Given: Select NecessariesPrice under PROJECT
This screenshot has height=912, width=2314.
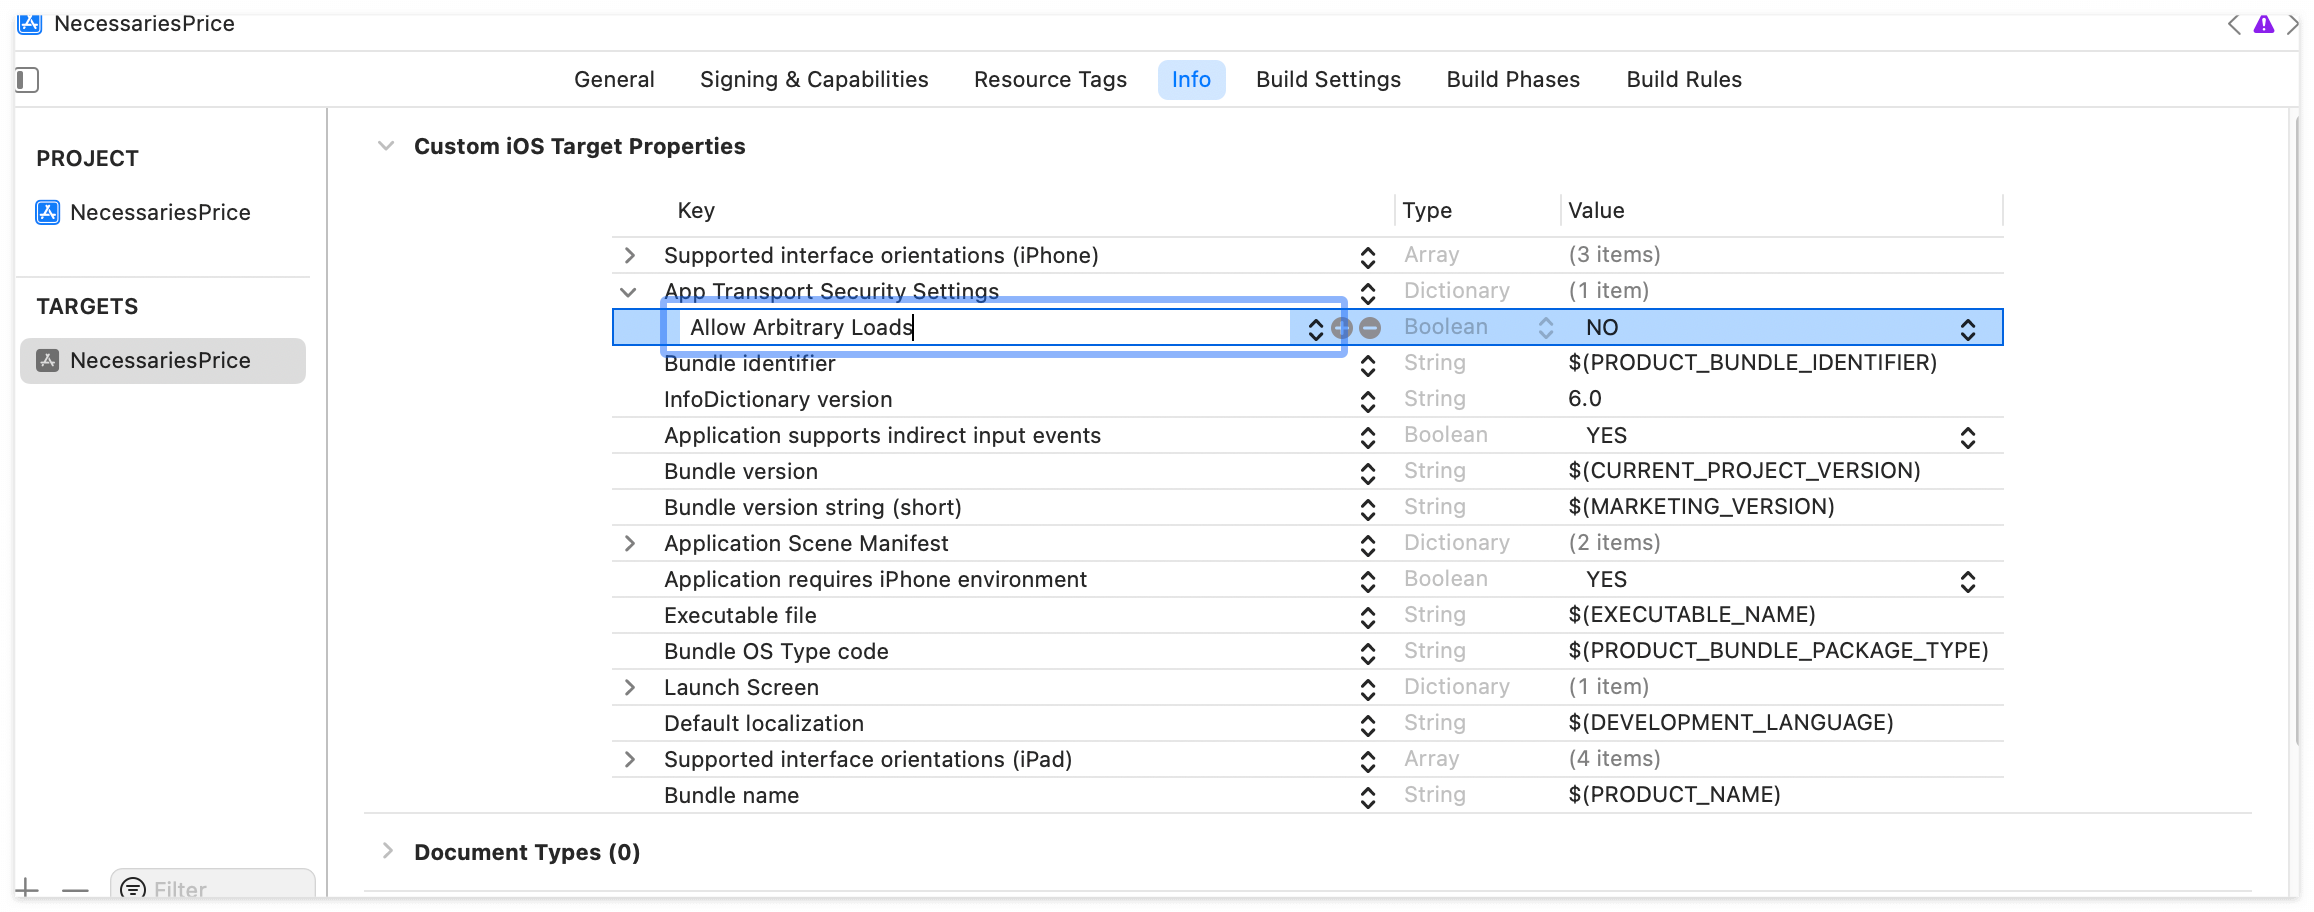Looking at the screenshot, I should pyautogui.click(x=160, y=212).
